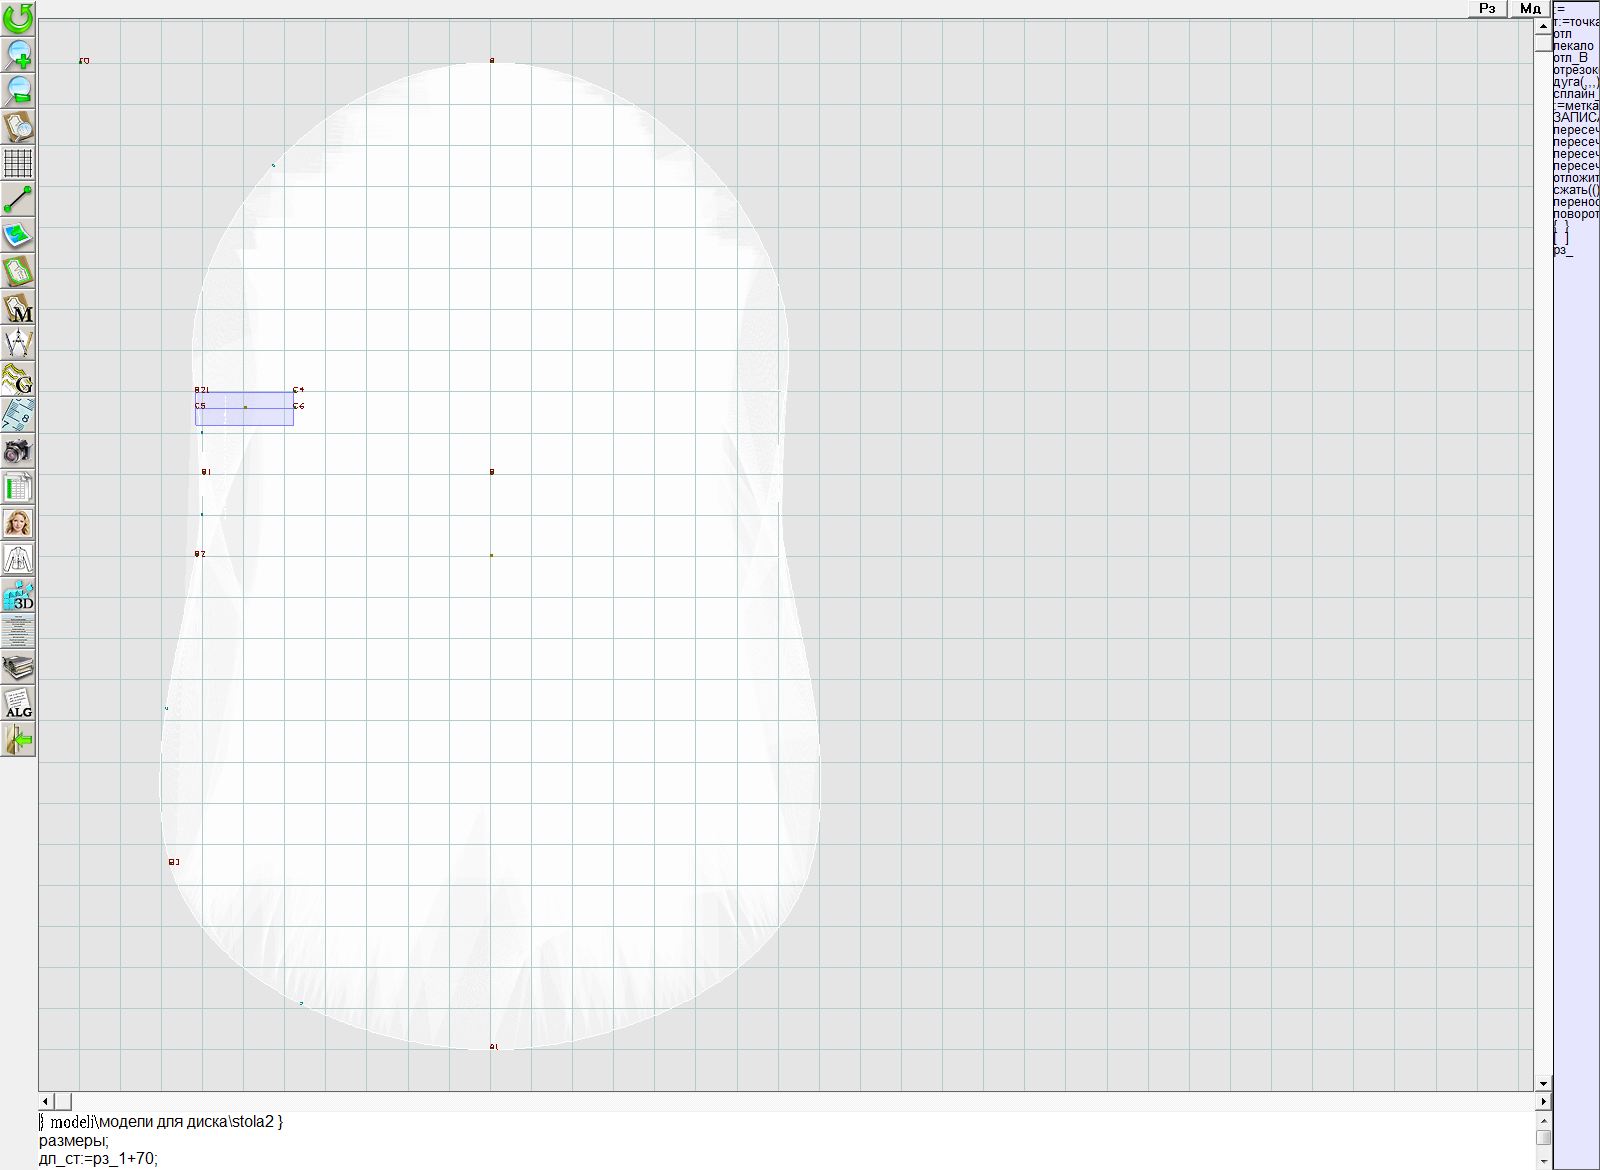
Task: Select 'ЗАПИСАТЬ' entry in command list
Action: point(1576,118)
